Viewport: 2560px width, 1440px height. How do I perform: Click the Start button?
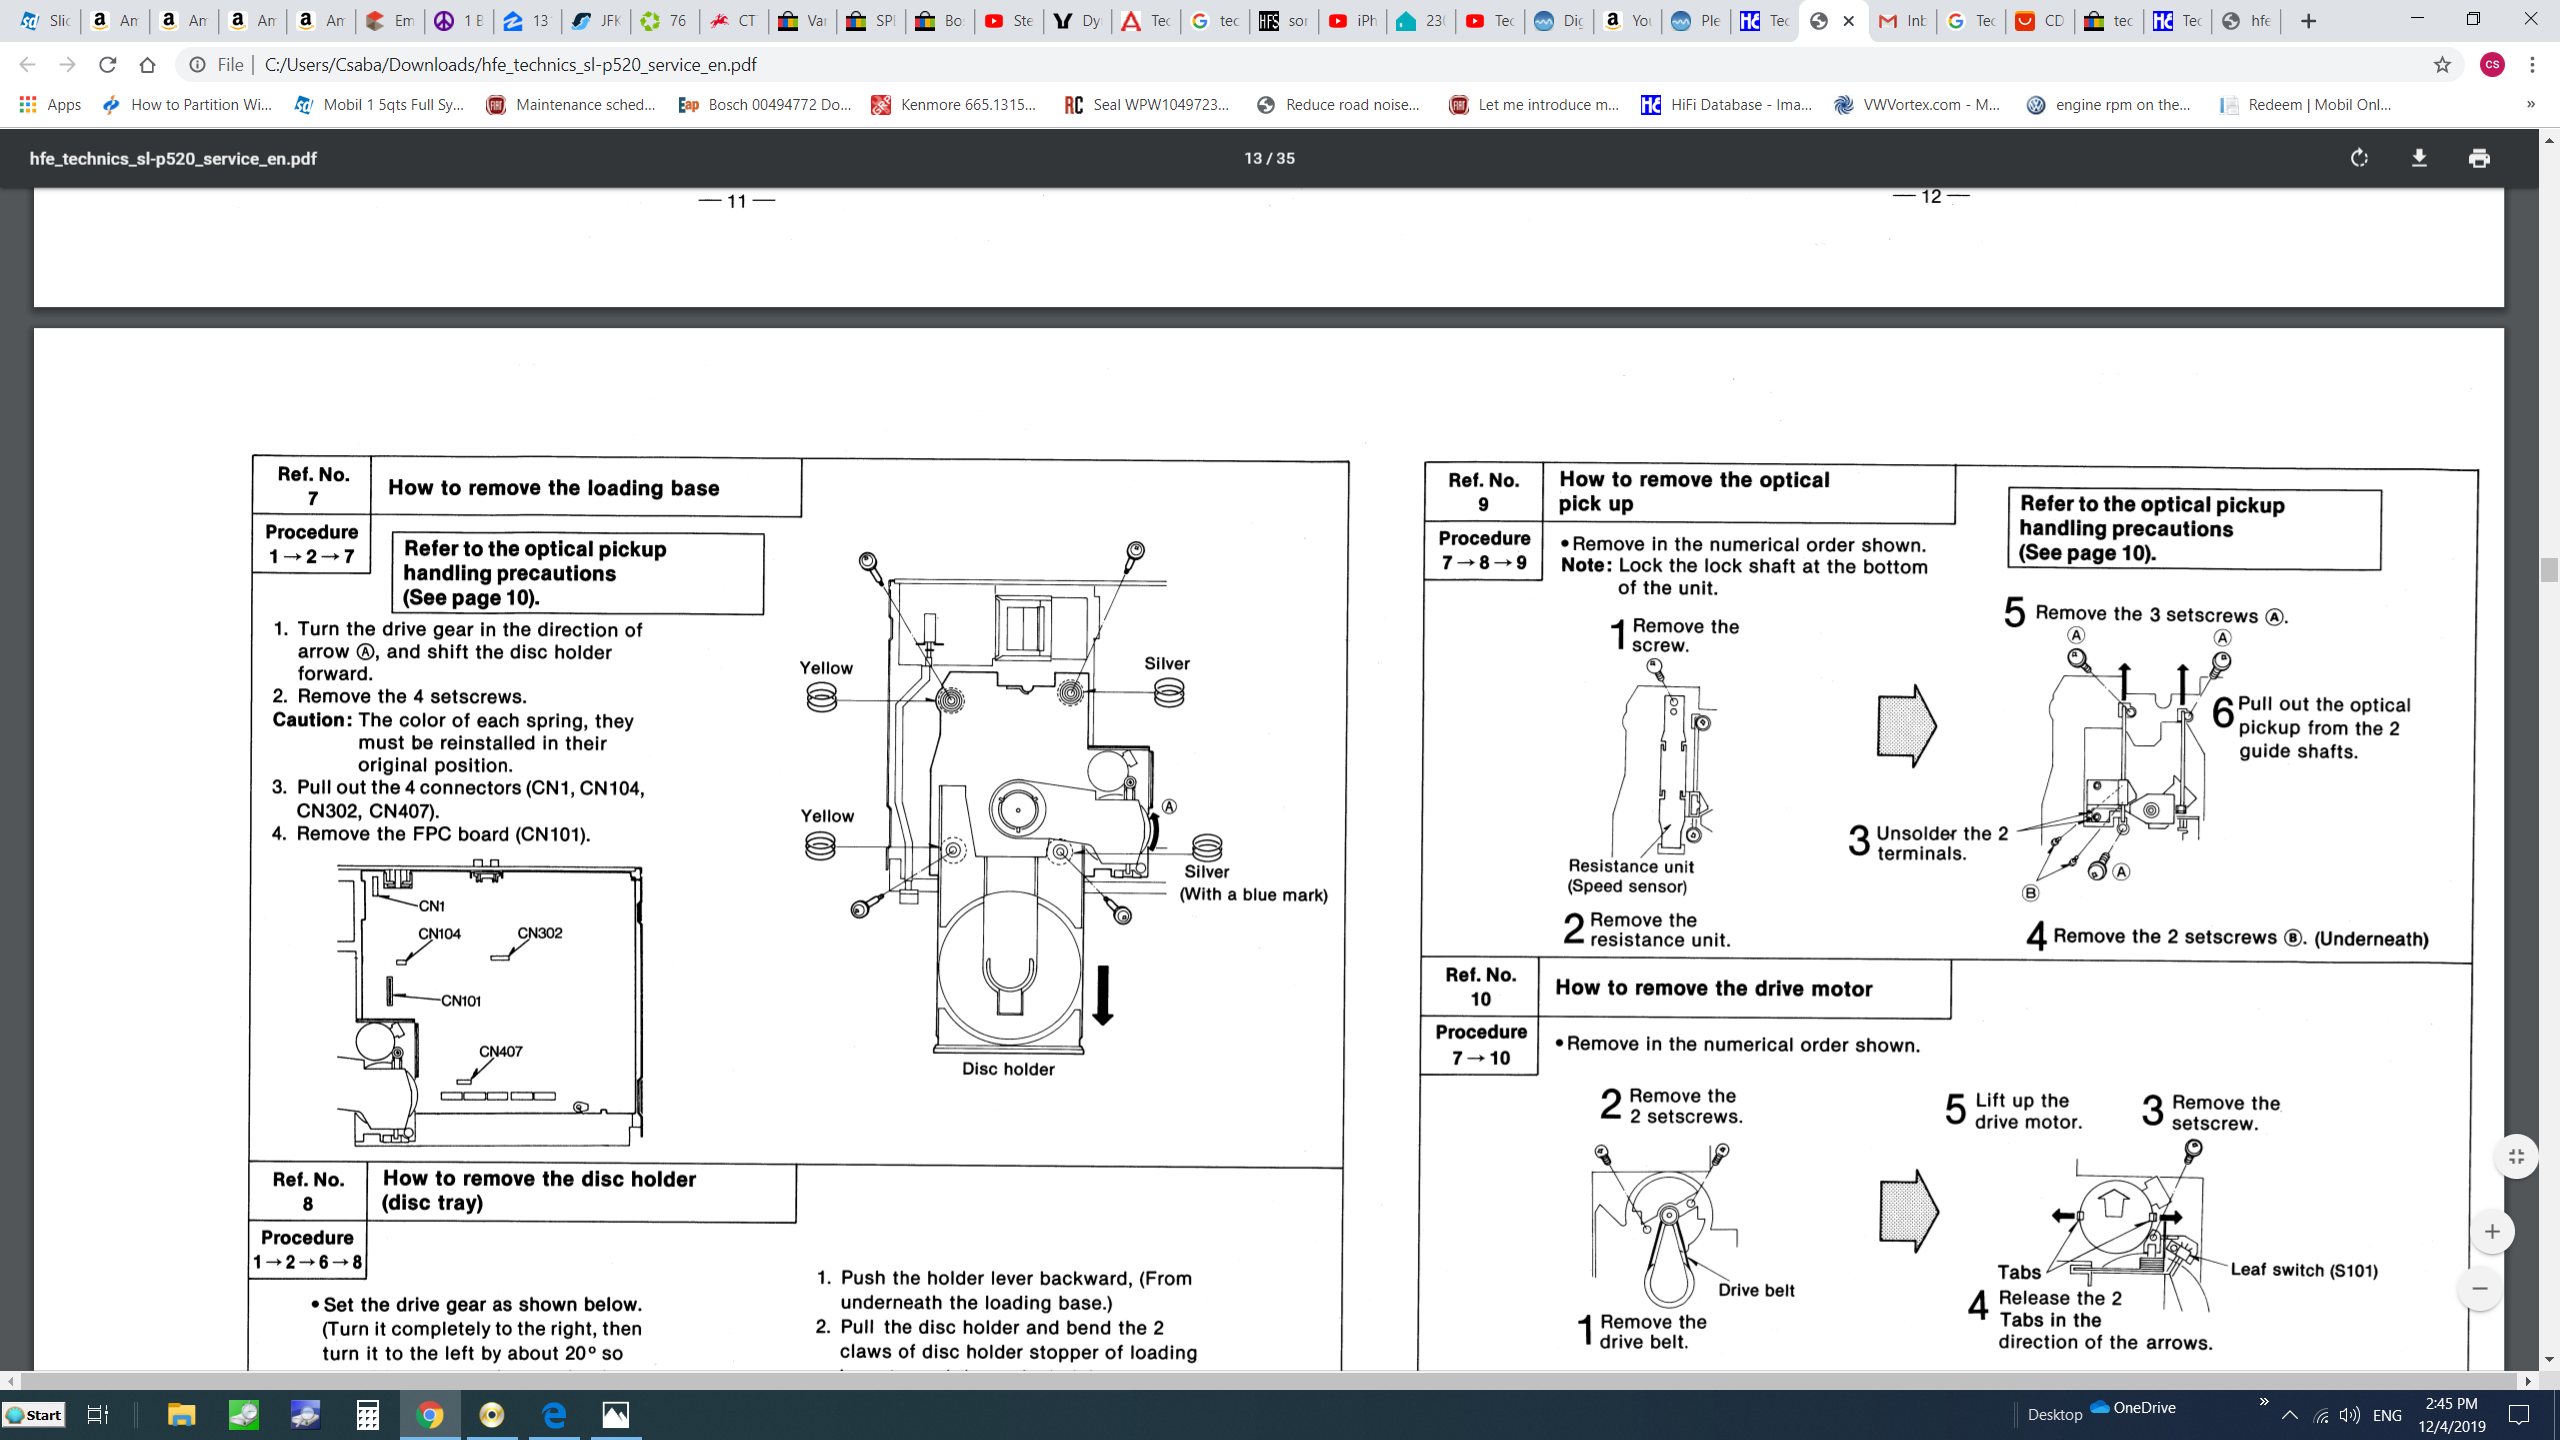click(35, 1415)
